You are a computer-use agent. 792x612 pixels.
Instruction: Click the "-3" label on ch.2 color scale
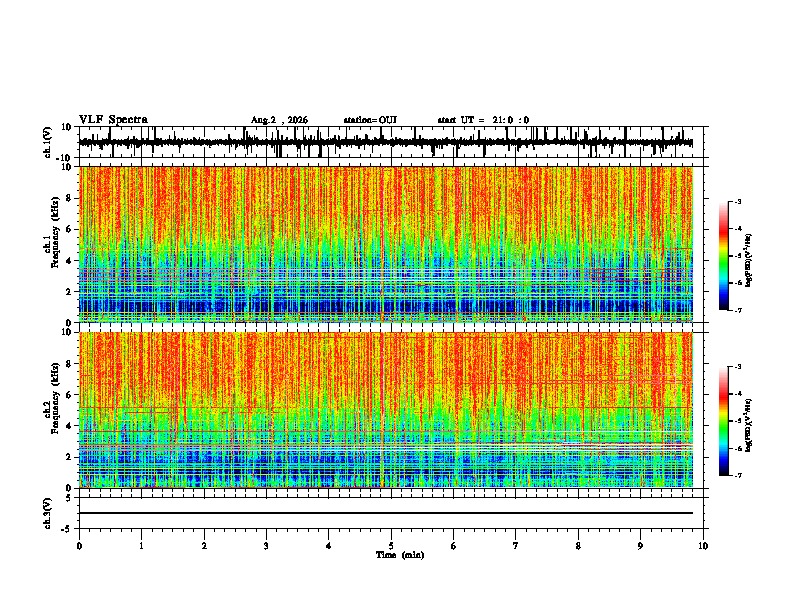(737, 367)
